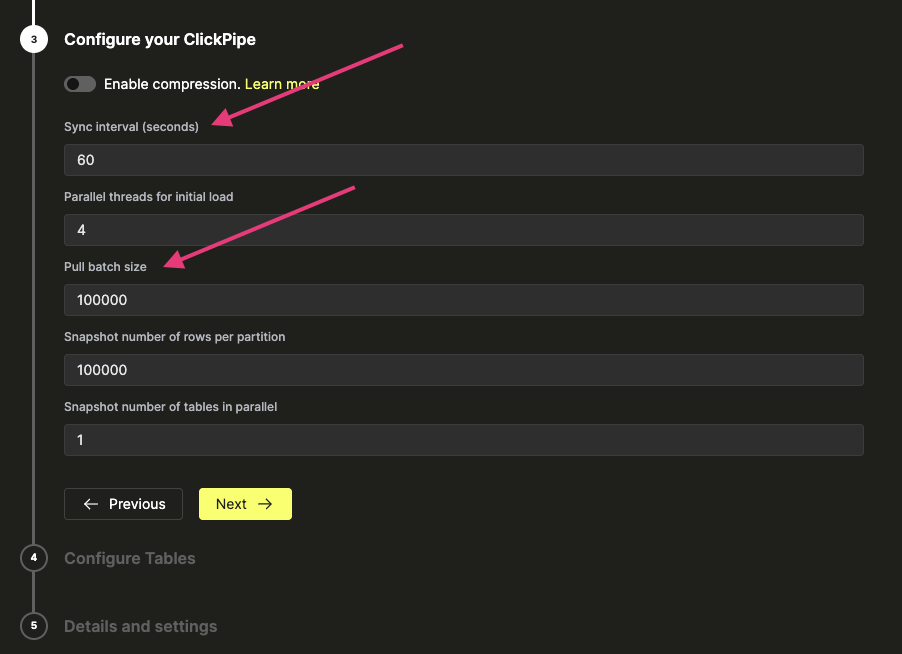Select the value 4 for parallel threads

[80, 229]
